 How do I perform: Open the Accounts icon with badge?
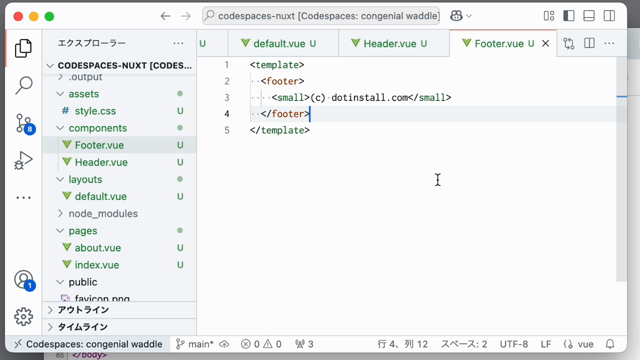[x=24, y=280]
